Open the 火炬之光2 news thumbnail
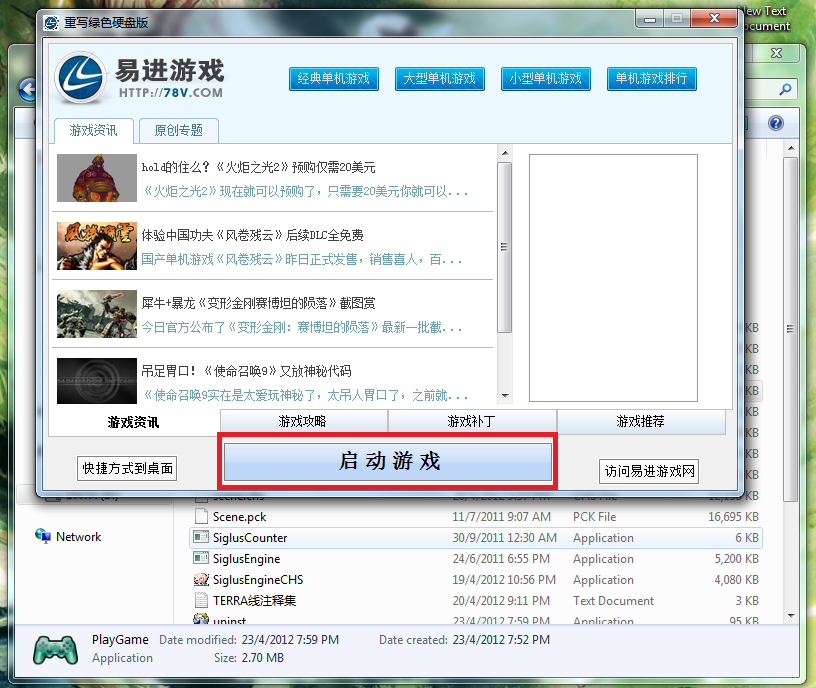 pyautogui.click(x=95, y=178)
